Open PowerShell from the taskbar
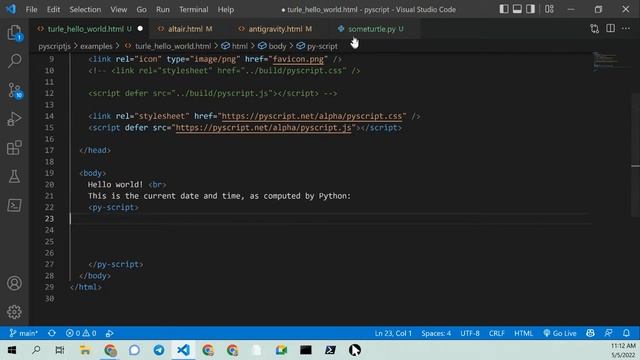The height and width of the screenshot is (360, 640). tap(330, 350)
